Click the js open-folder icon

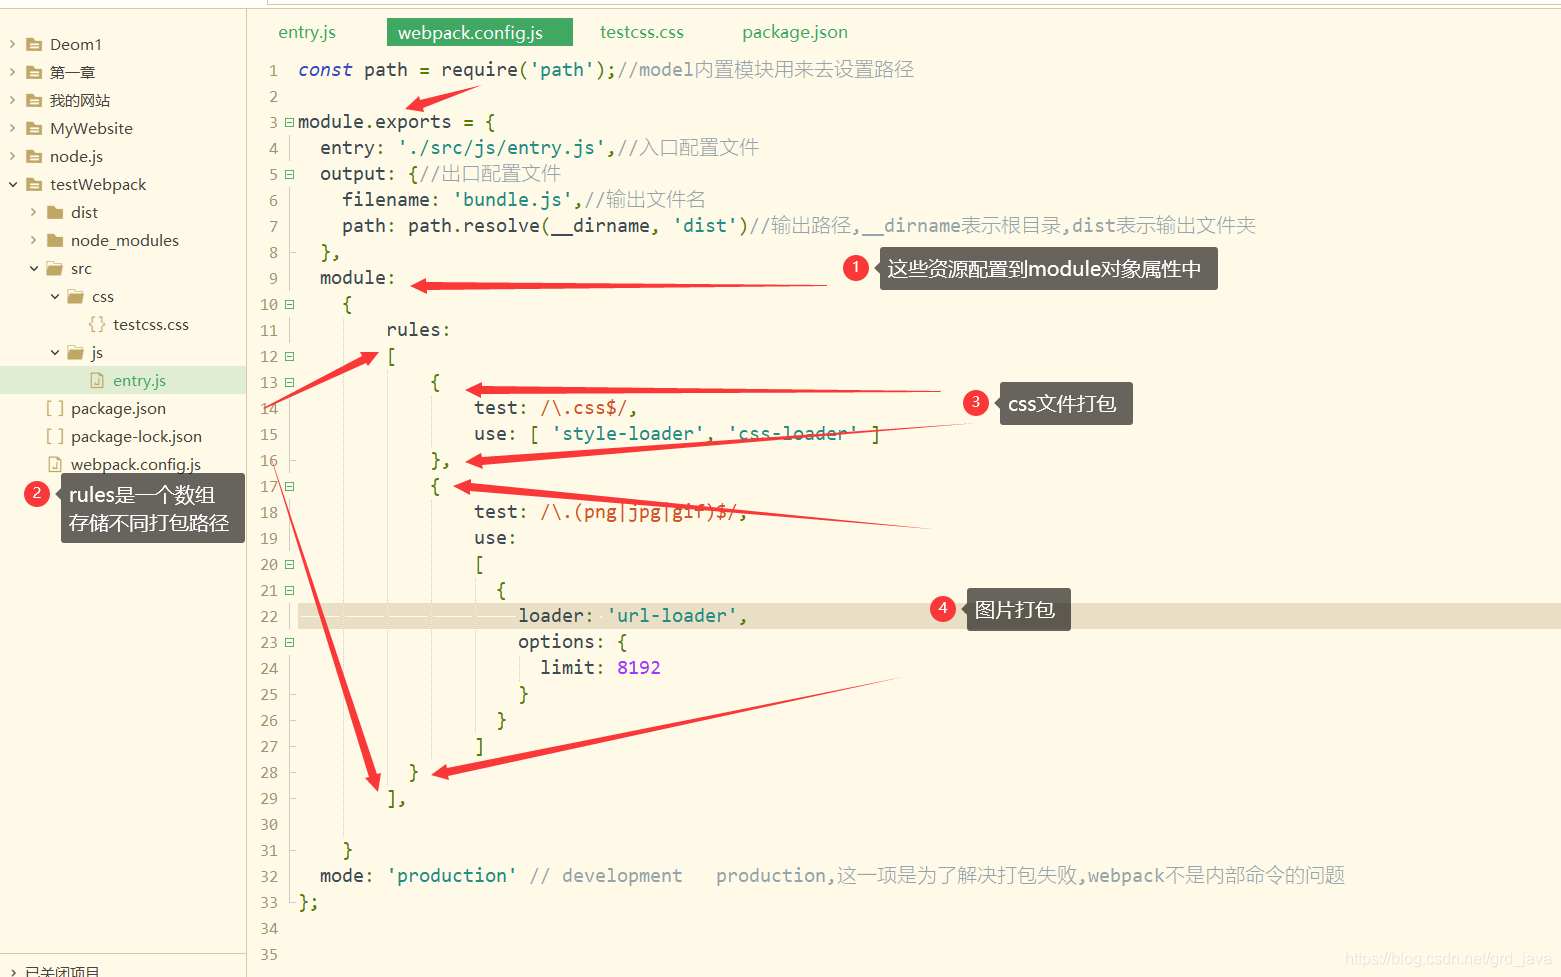76,352
